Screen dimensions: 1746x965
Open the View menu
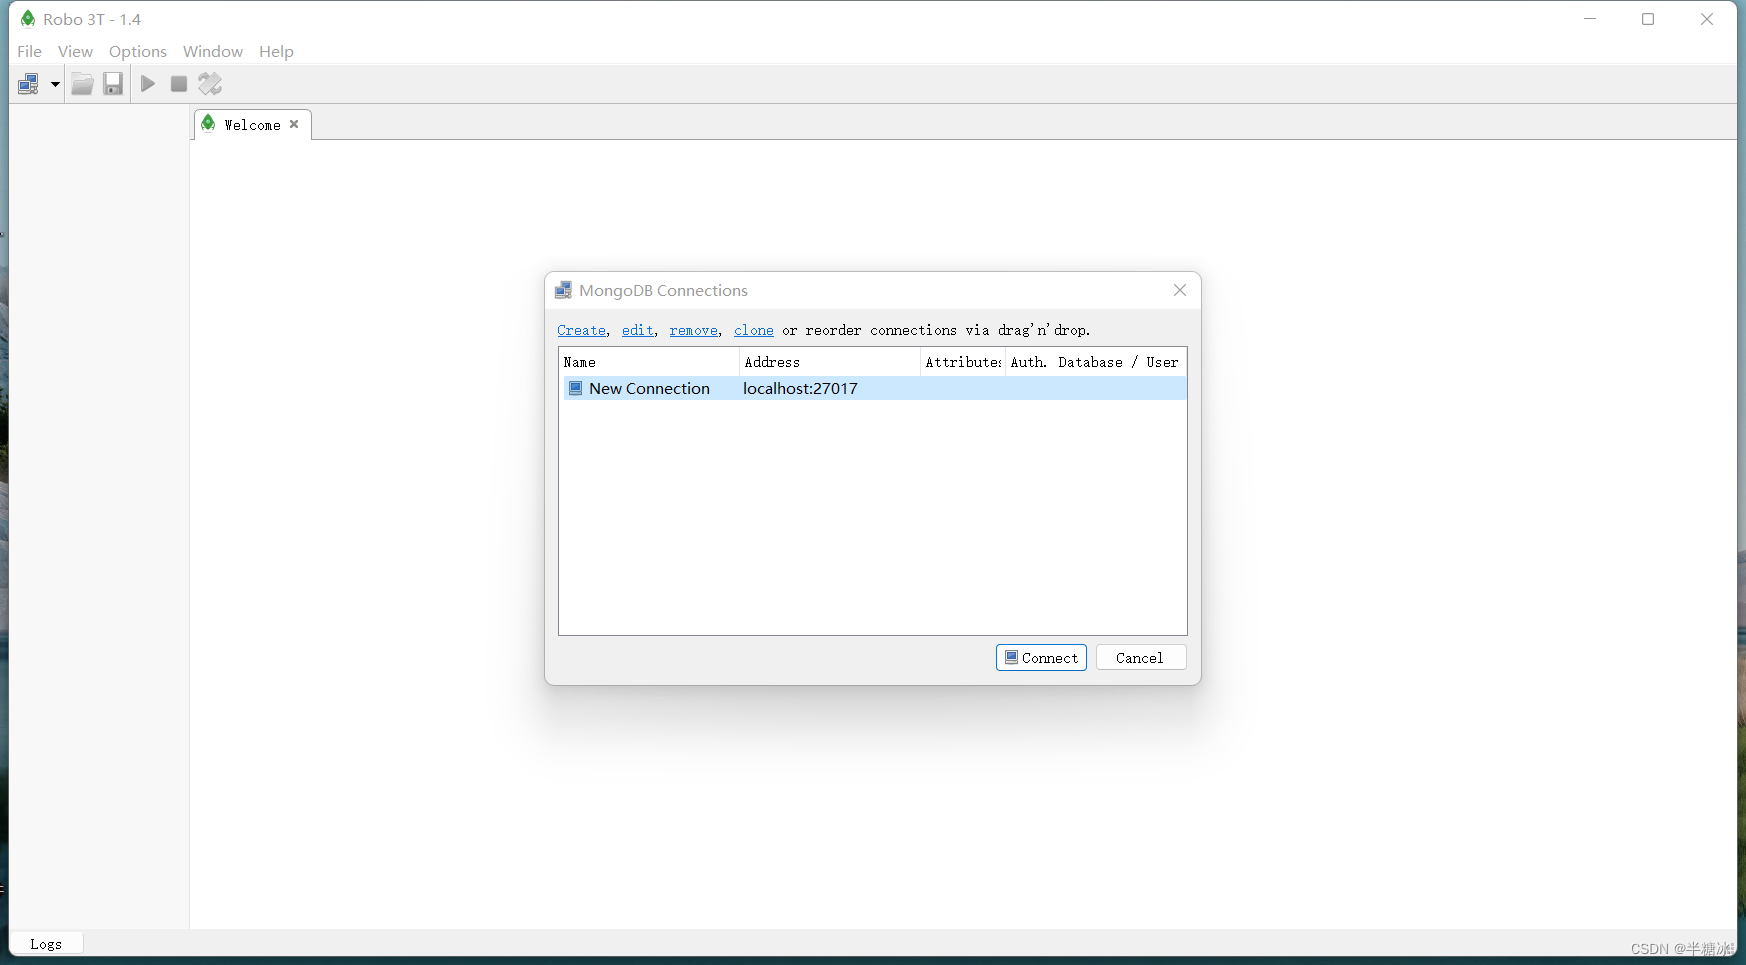75,51
